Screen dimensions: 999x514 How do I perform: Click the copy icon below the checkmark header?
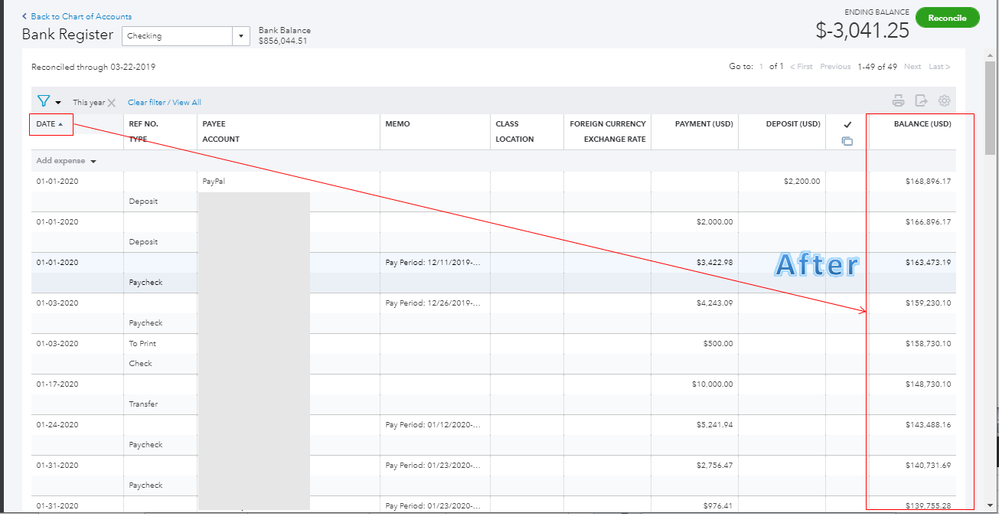coord(847,141)
